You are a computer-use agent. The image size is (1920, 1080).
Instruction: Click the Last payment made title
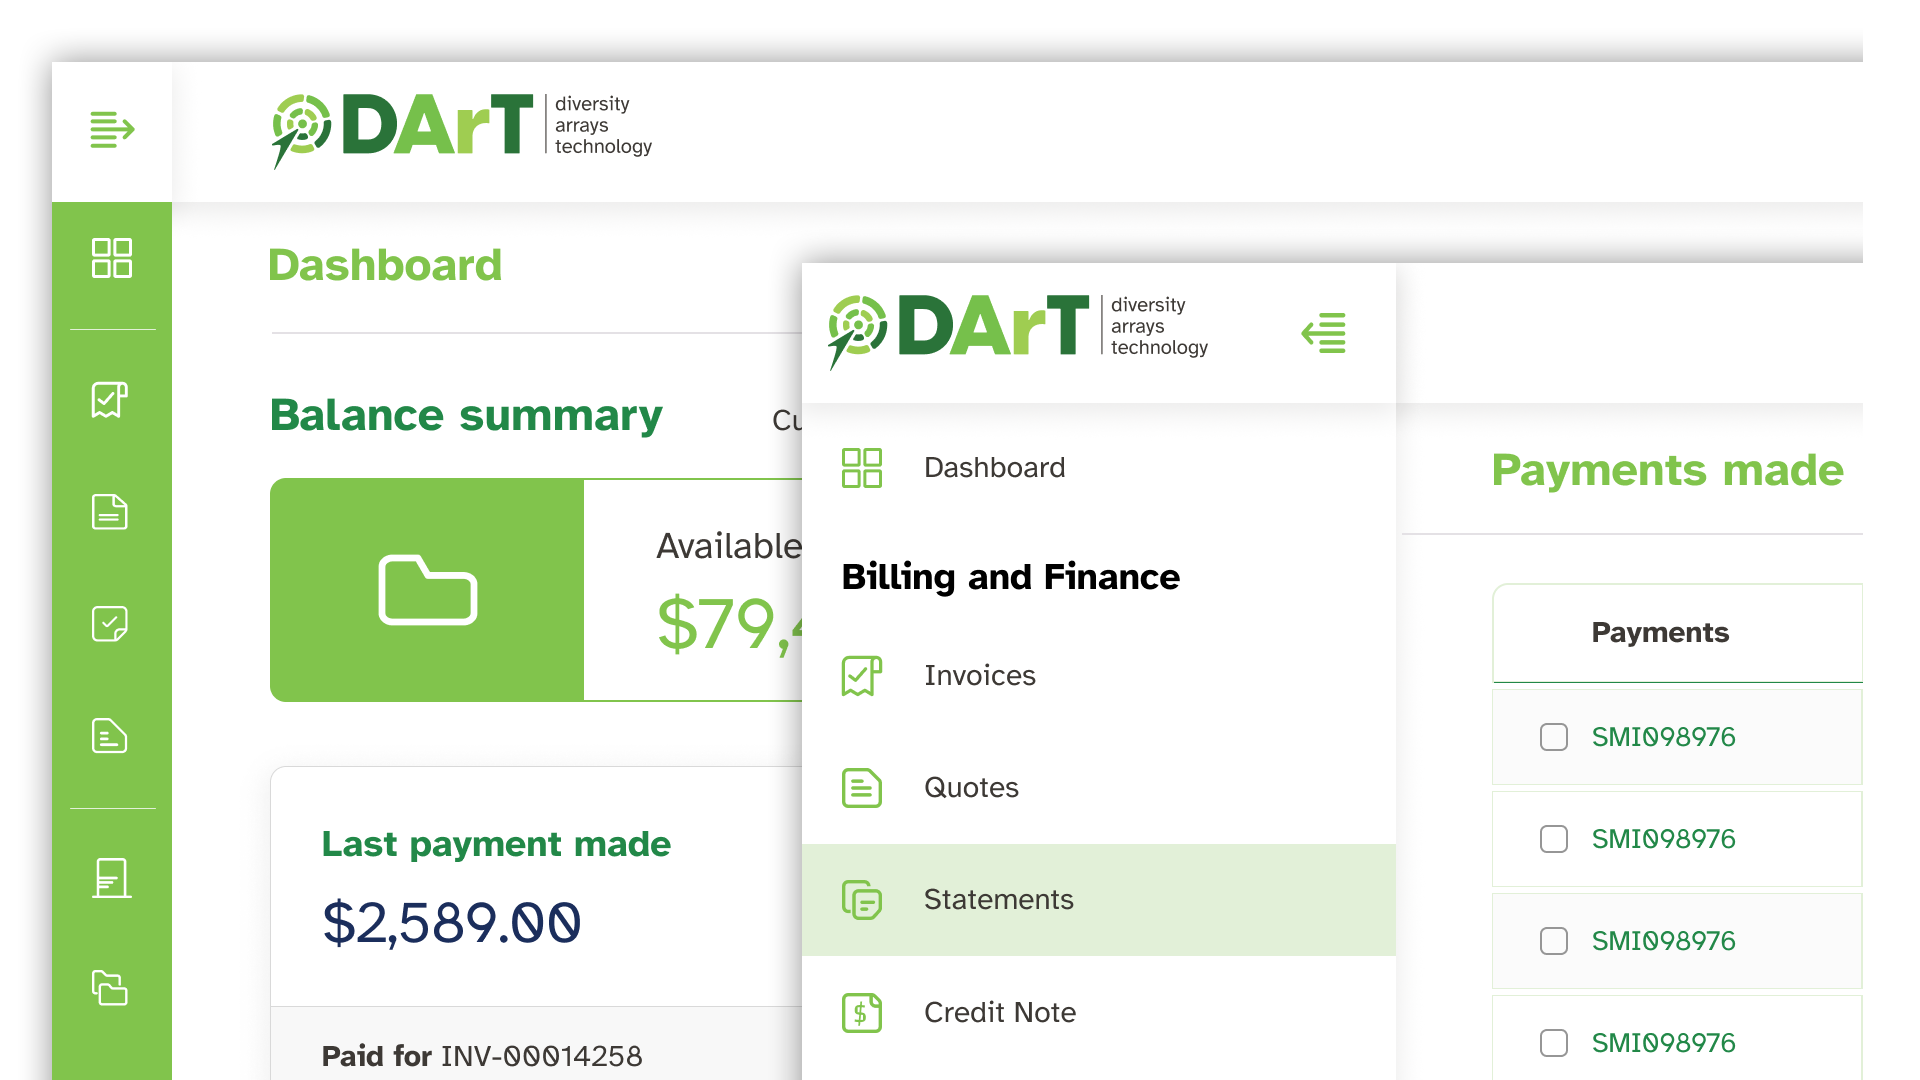click(496, 844)
